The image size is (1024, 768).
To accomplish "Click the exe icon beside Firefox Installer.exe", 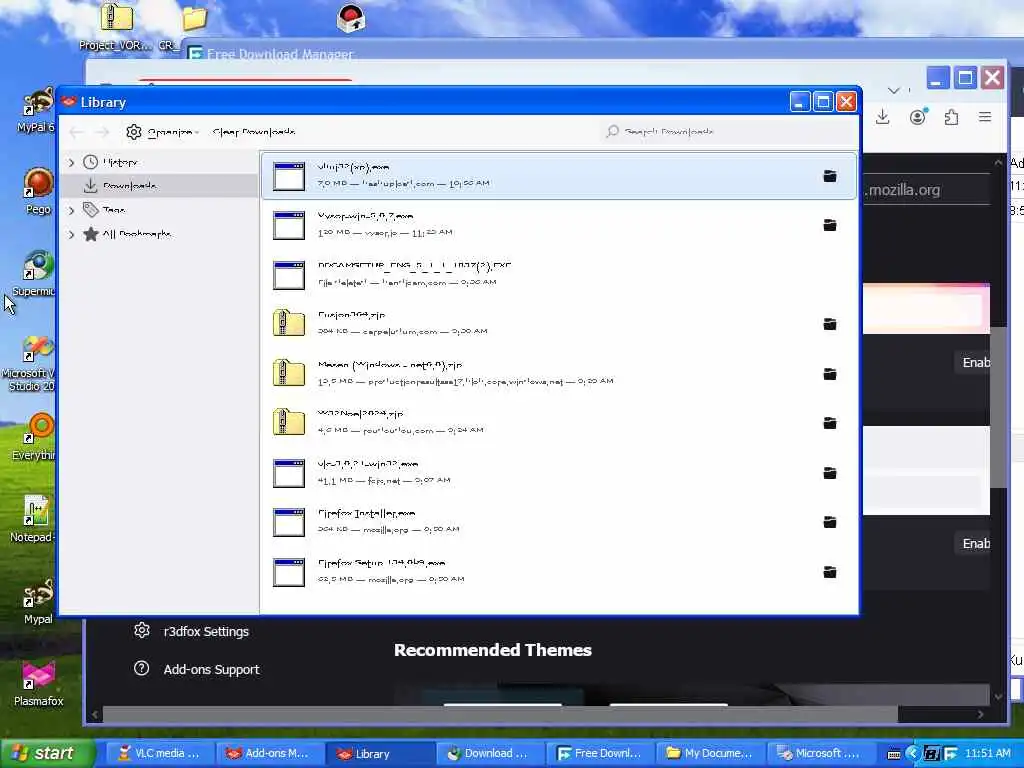I will [x=289, y=522].
